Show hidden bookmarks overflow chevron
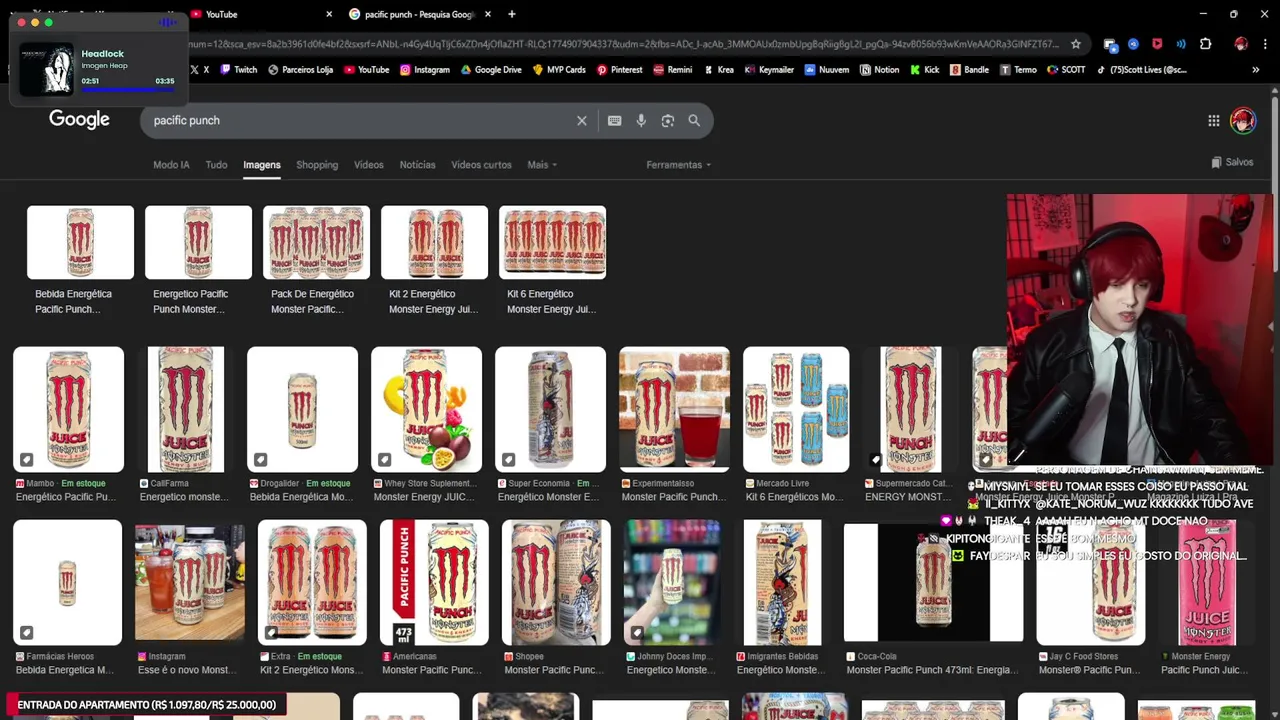 (1256, 70)
